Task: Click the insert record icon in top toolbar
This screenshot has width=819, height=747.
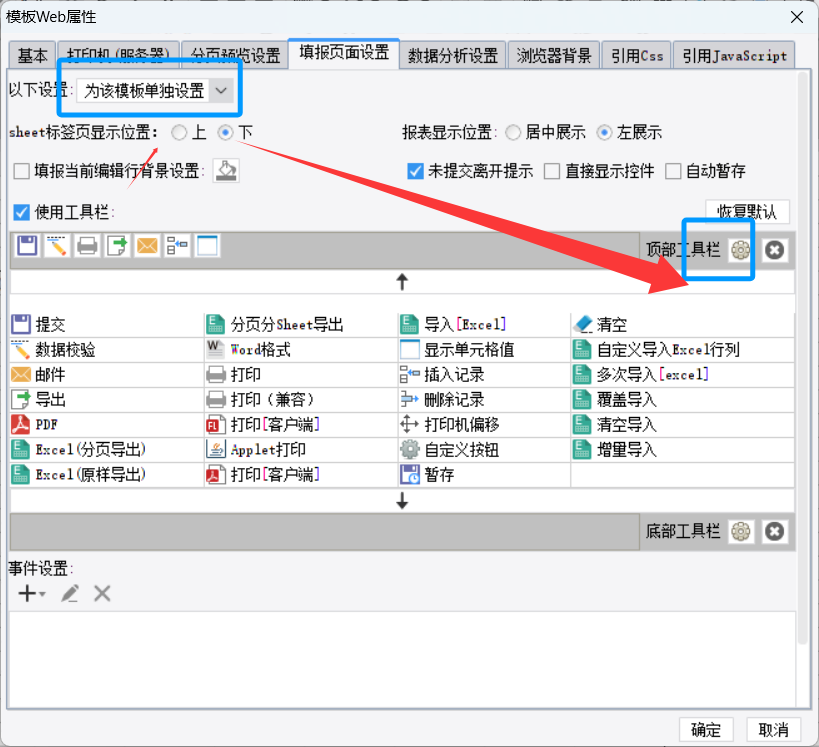Action: pyautogui.click(x=177, y=246)
